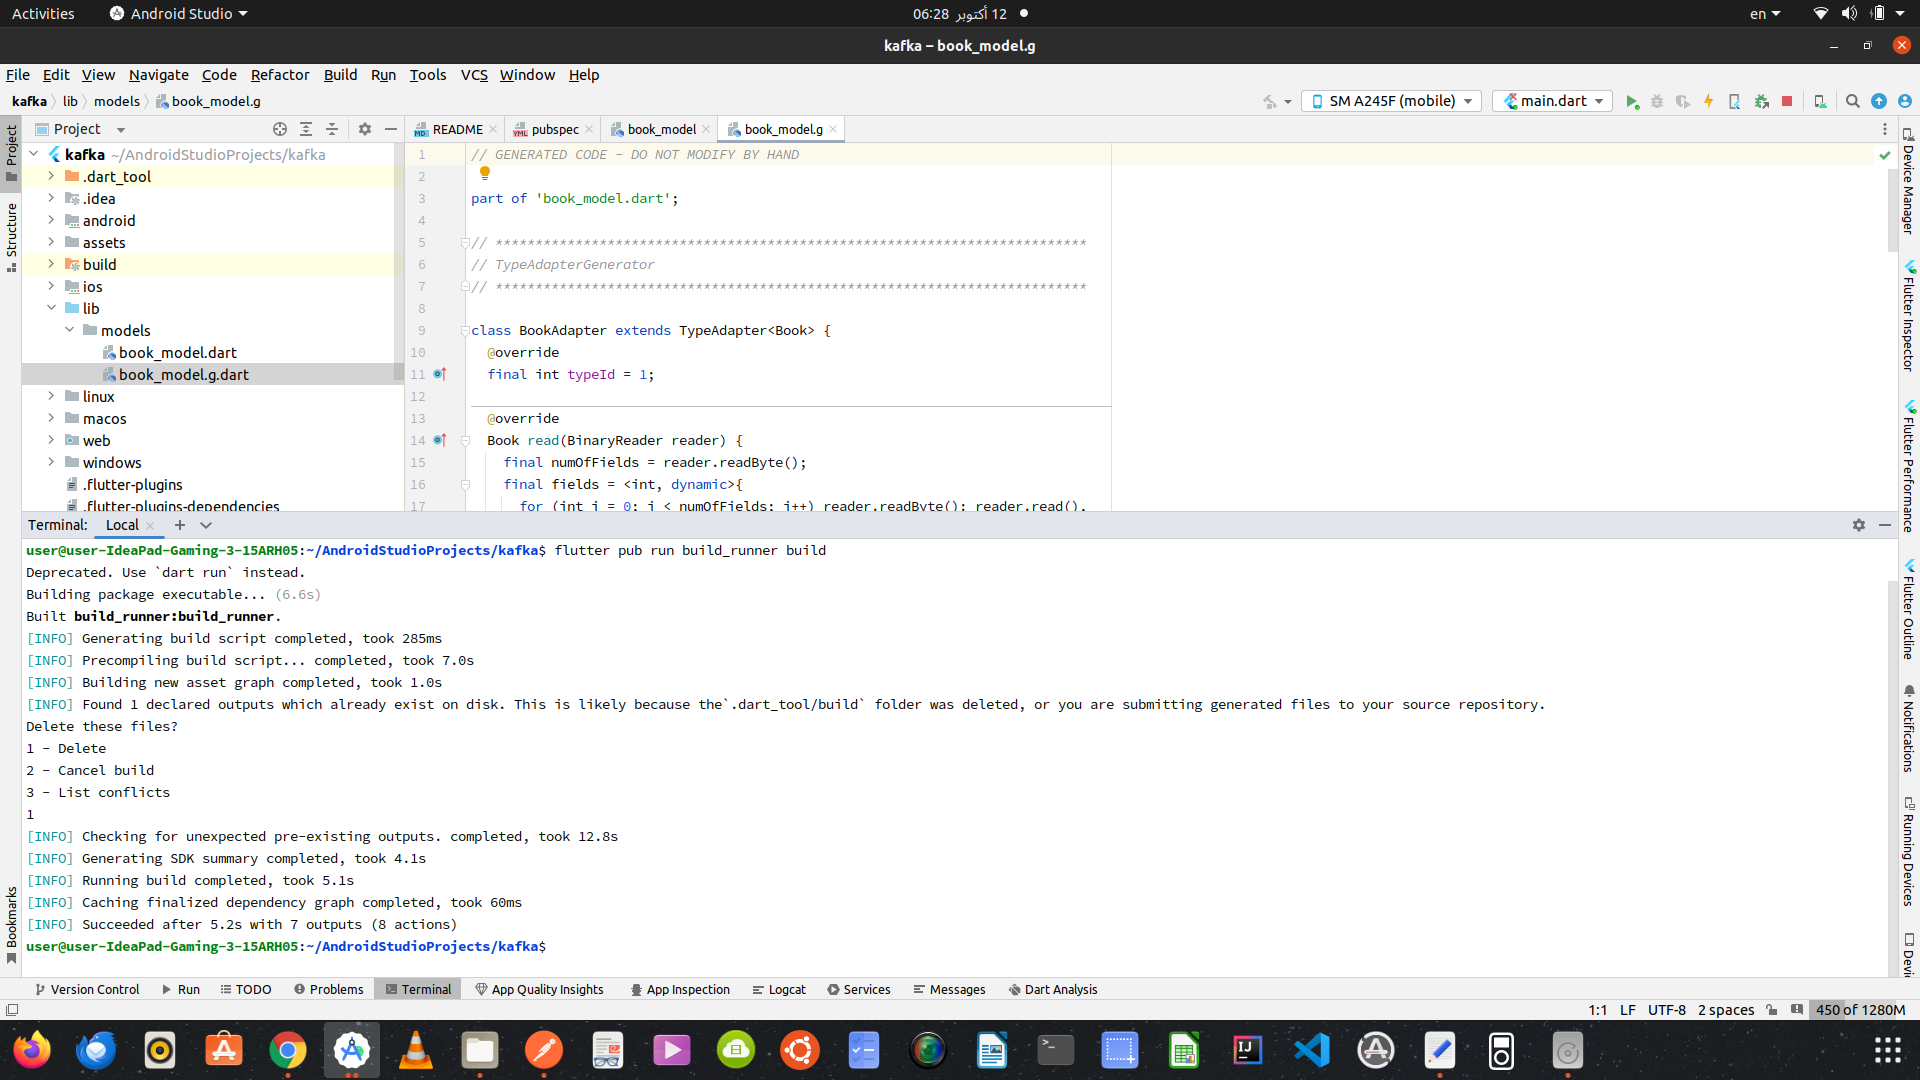Click override gutter icon on line 11
Image resolution: width=1920 pixels, height=1080 pixels.
tap(440, 374)
